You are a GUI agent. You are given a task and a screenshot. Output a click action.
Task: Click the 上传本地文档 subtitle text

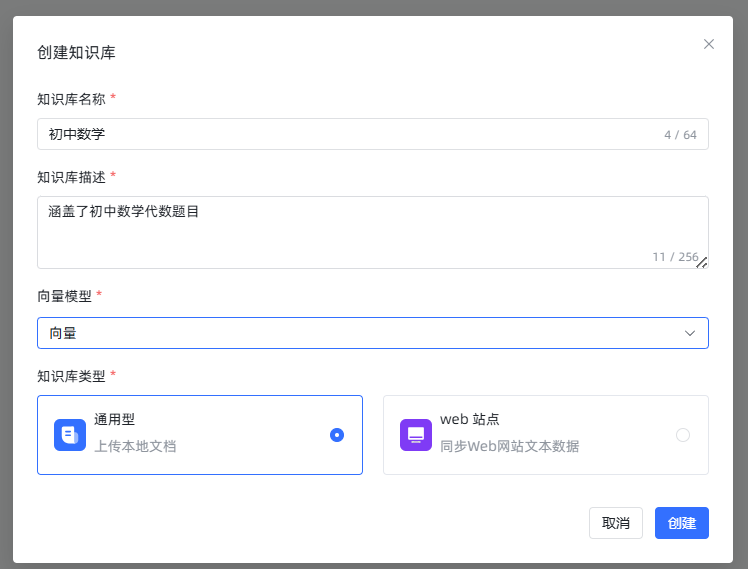coord(135,446)
